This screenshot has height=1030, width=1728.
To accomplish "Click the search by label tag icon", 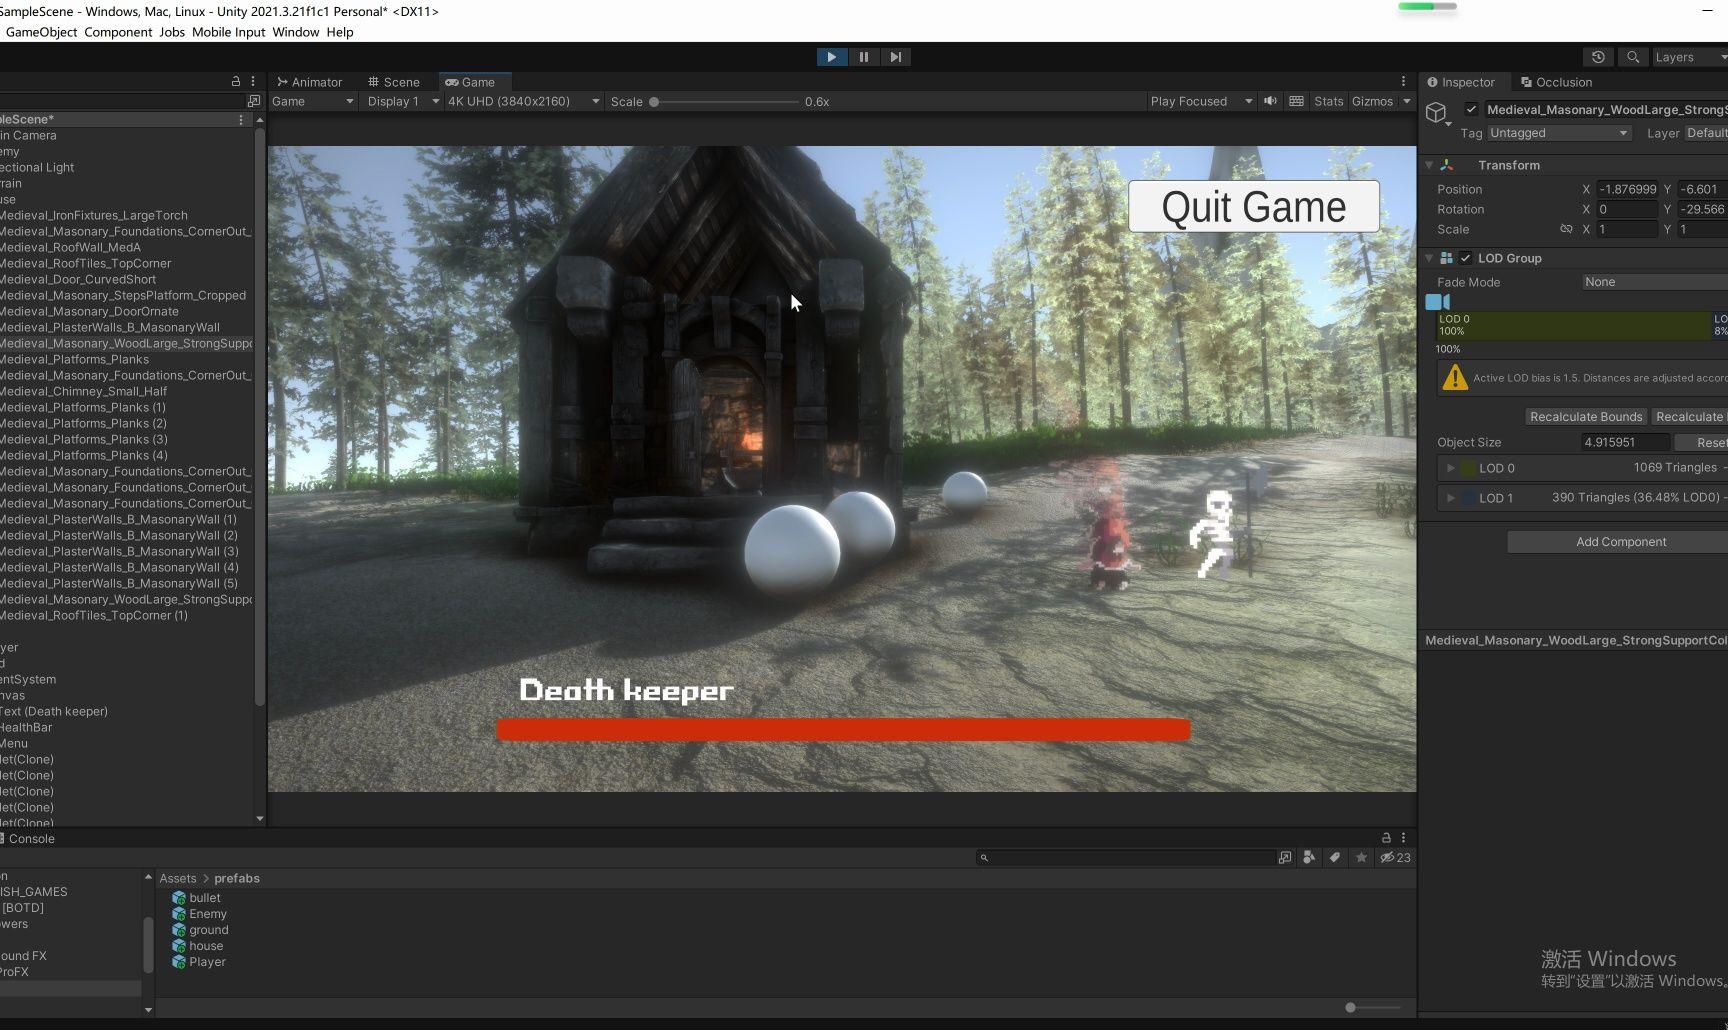I will click(1334, 858).
